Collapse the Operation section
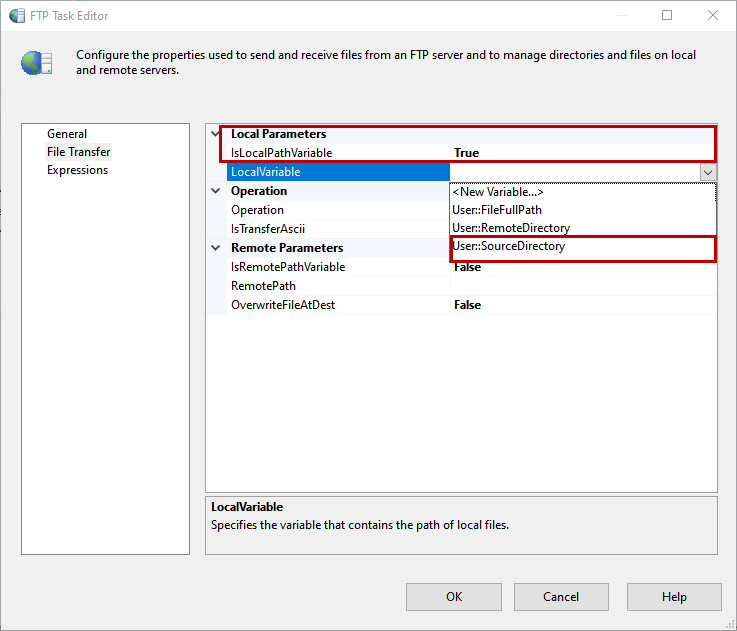737x631 pixels. pos(216,191)
